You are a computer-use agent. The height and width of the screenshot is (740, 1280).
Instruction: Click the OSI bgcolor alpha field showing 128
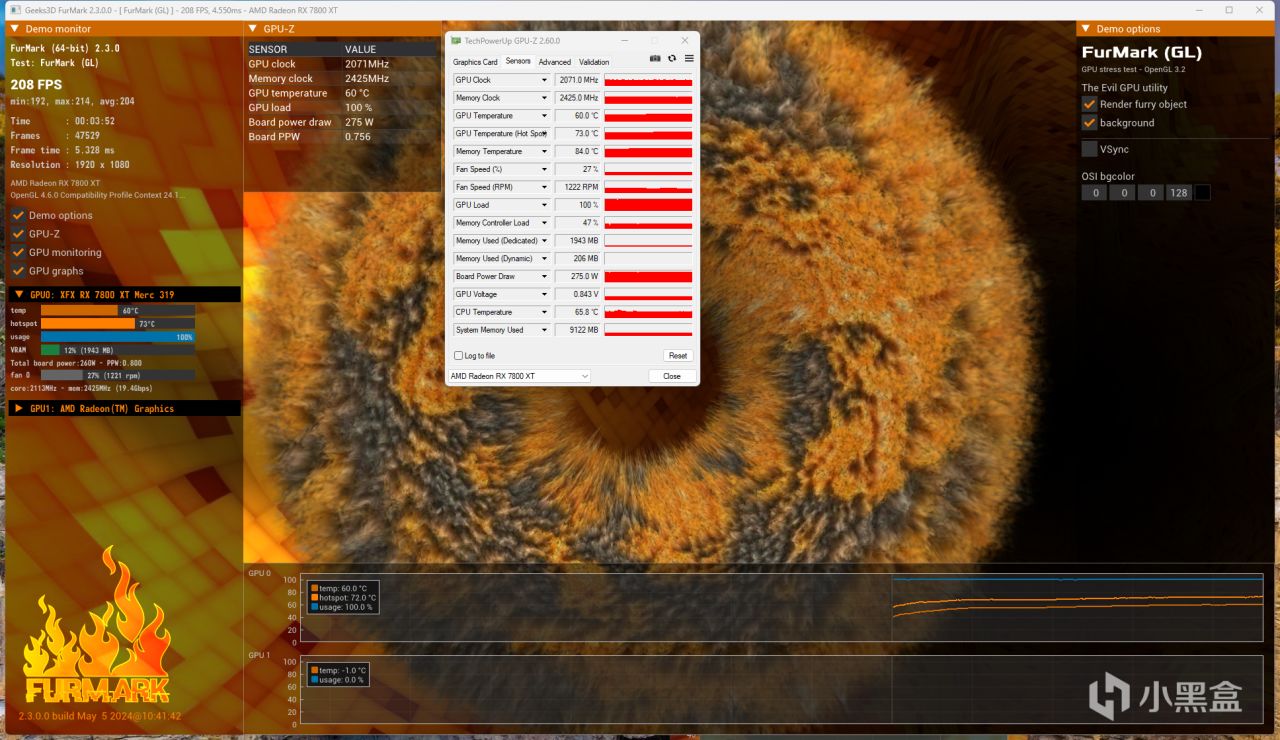[x=1179, y=193]
